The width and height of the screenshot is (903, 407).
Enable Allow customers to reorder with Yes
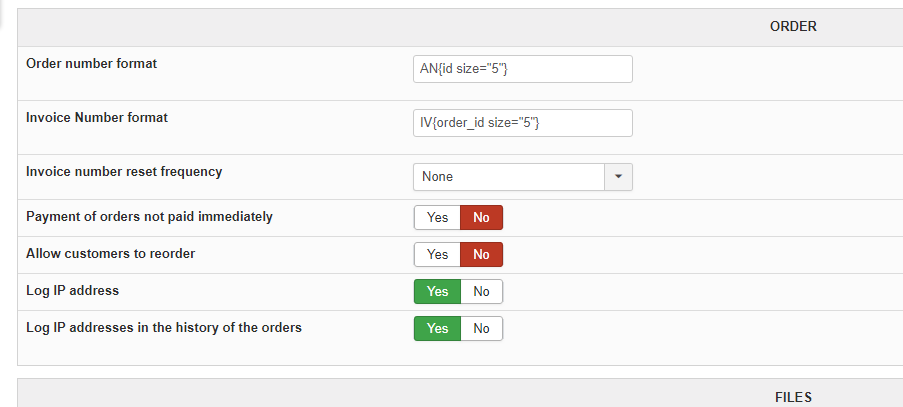point(437,255)
